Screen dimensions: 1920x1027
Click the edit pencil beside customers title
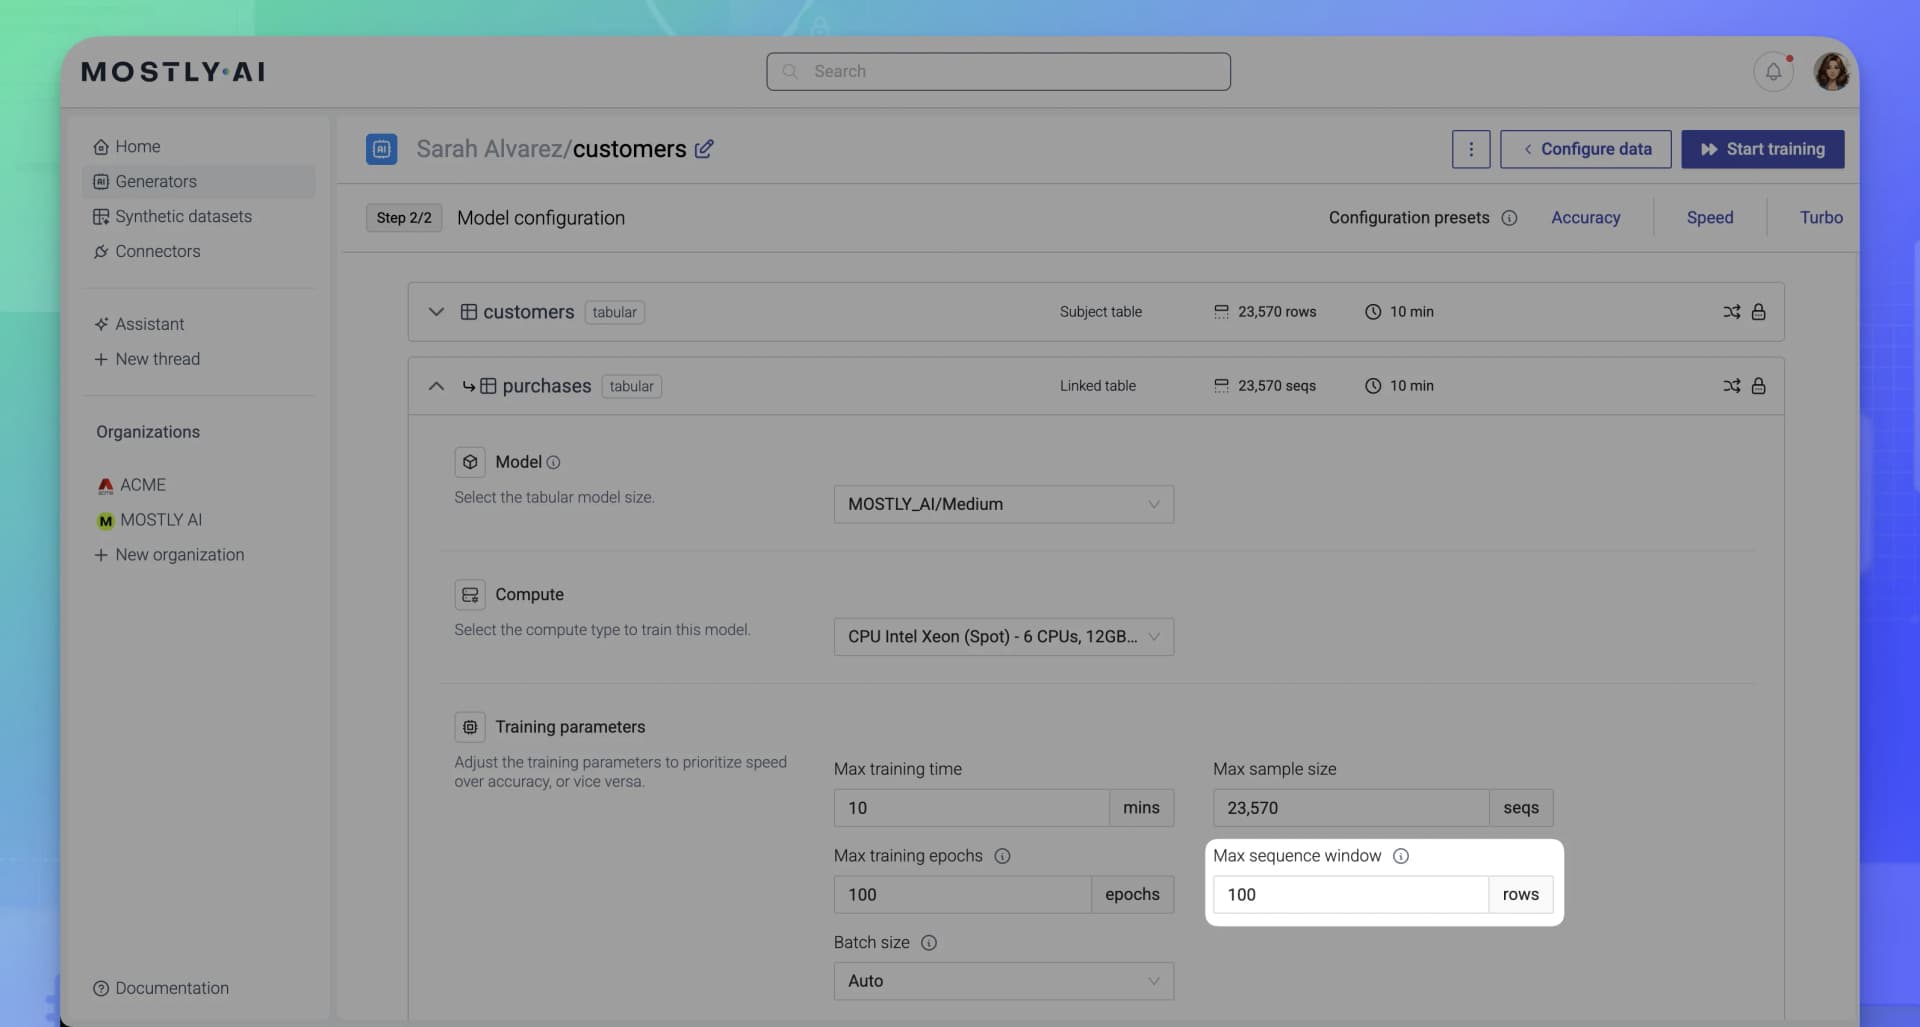pos(705,148)
